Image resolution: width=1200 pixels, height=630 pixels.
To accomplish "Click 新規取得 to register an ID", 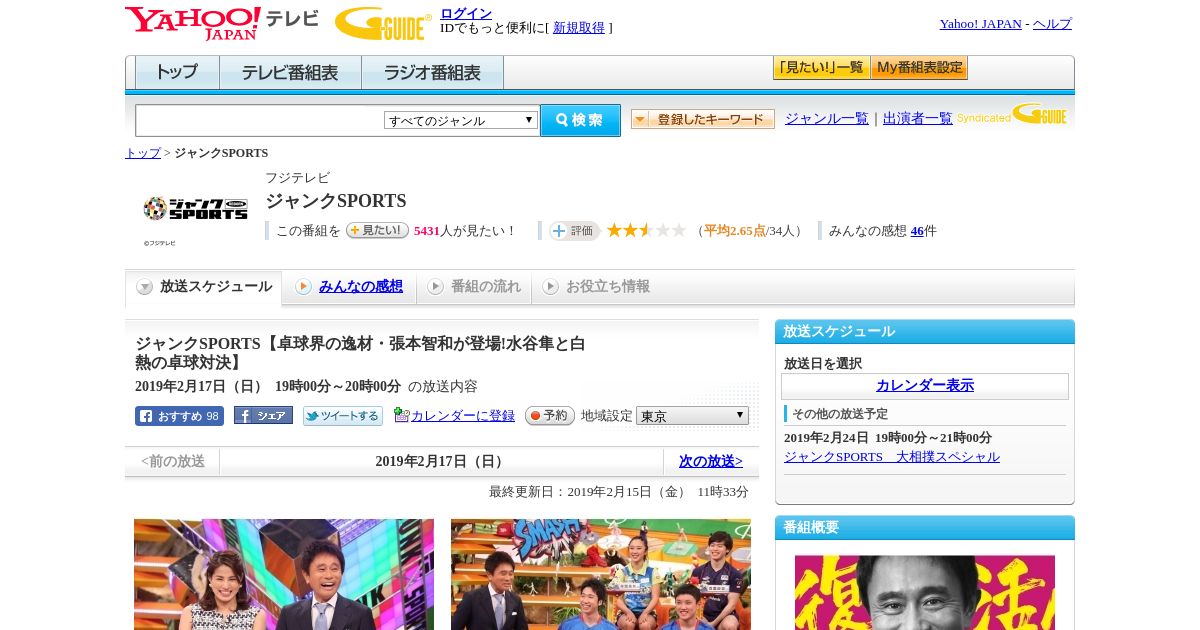I will (579, 28).
